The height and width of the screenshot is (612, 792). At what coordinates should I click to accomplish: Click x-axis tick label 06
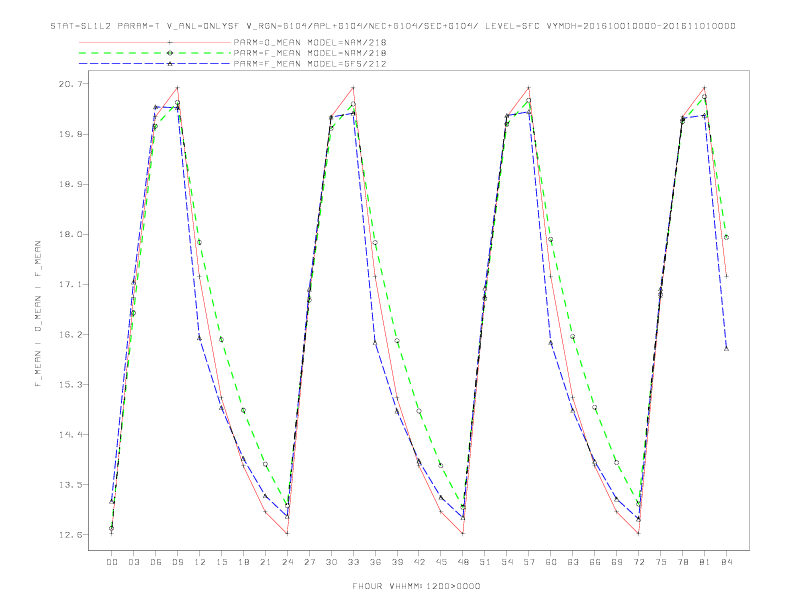(x=156, y=562)
